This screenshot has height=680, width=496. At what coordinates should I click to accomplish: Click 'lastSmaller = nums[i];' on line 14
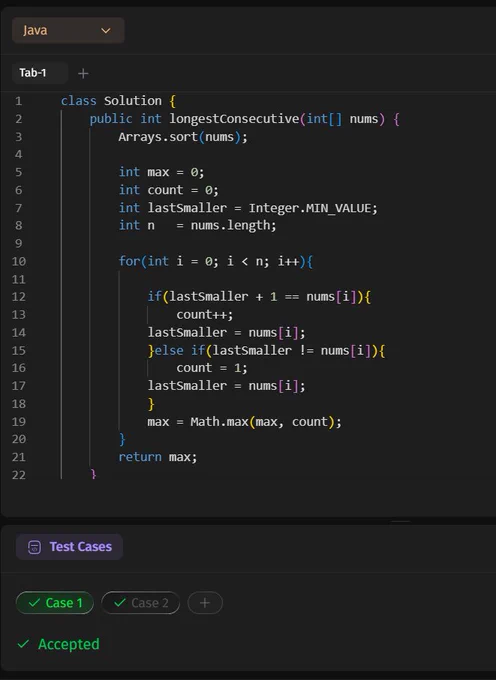tap(226, 333)
